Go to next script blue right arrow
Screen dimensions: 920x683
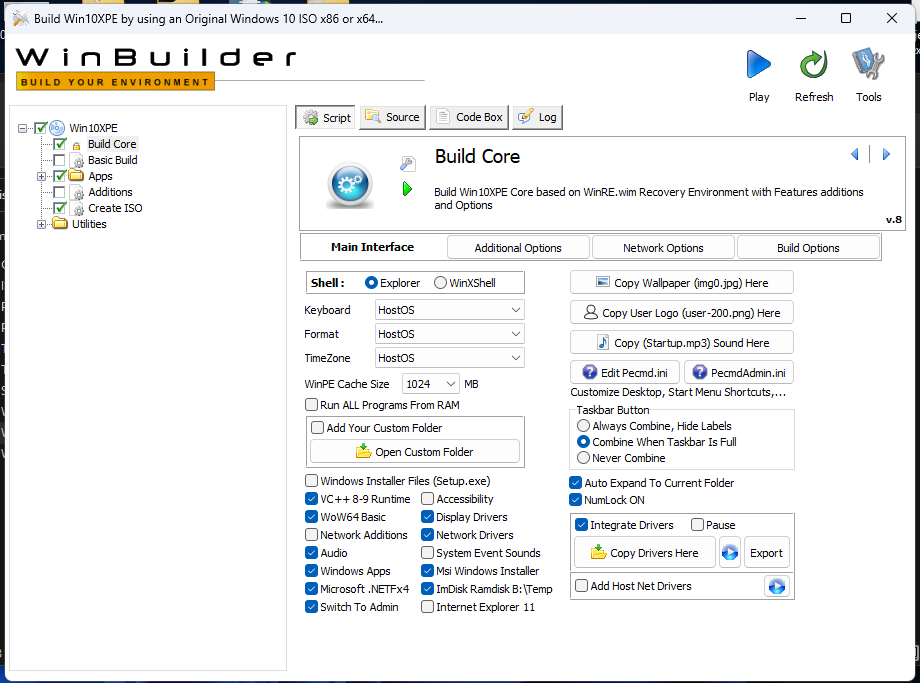click(886, 154)
